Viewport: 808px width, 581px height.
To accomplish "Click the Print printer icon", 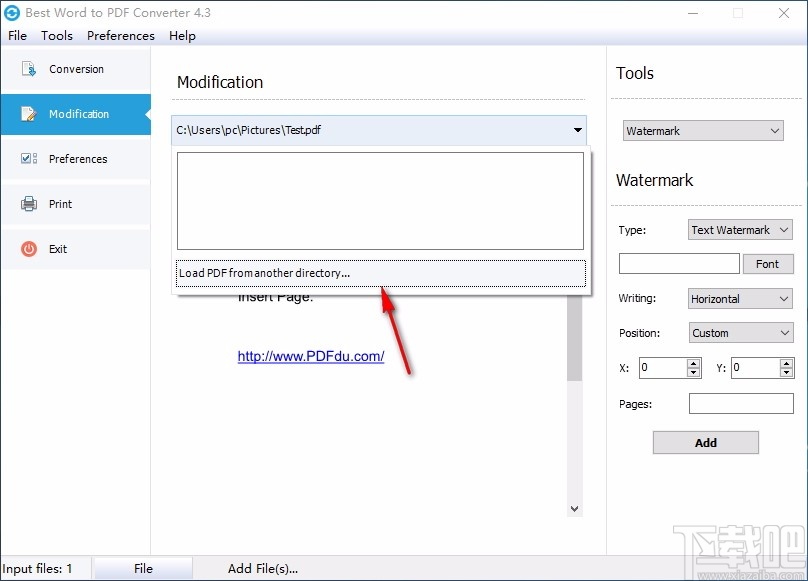I will [29, 204].
